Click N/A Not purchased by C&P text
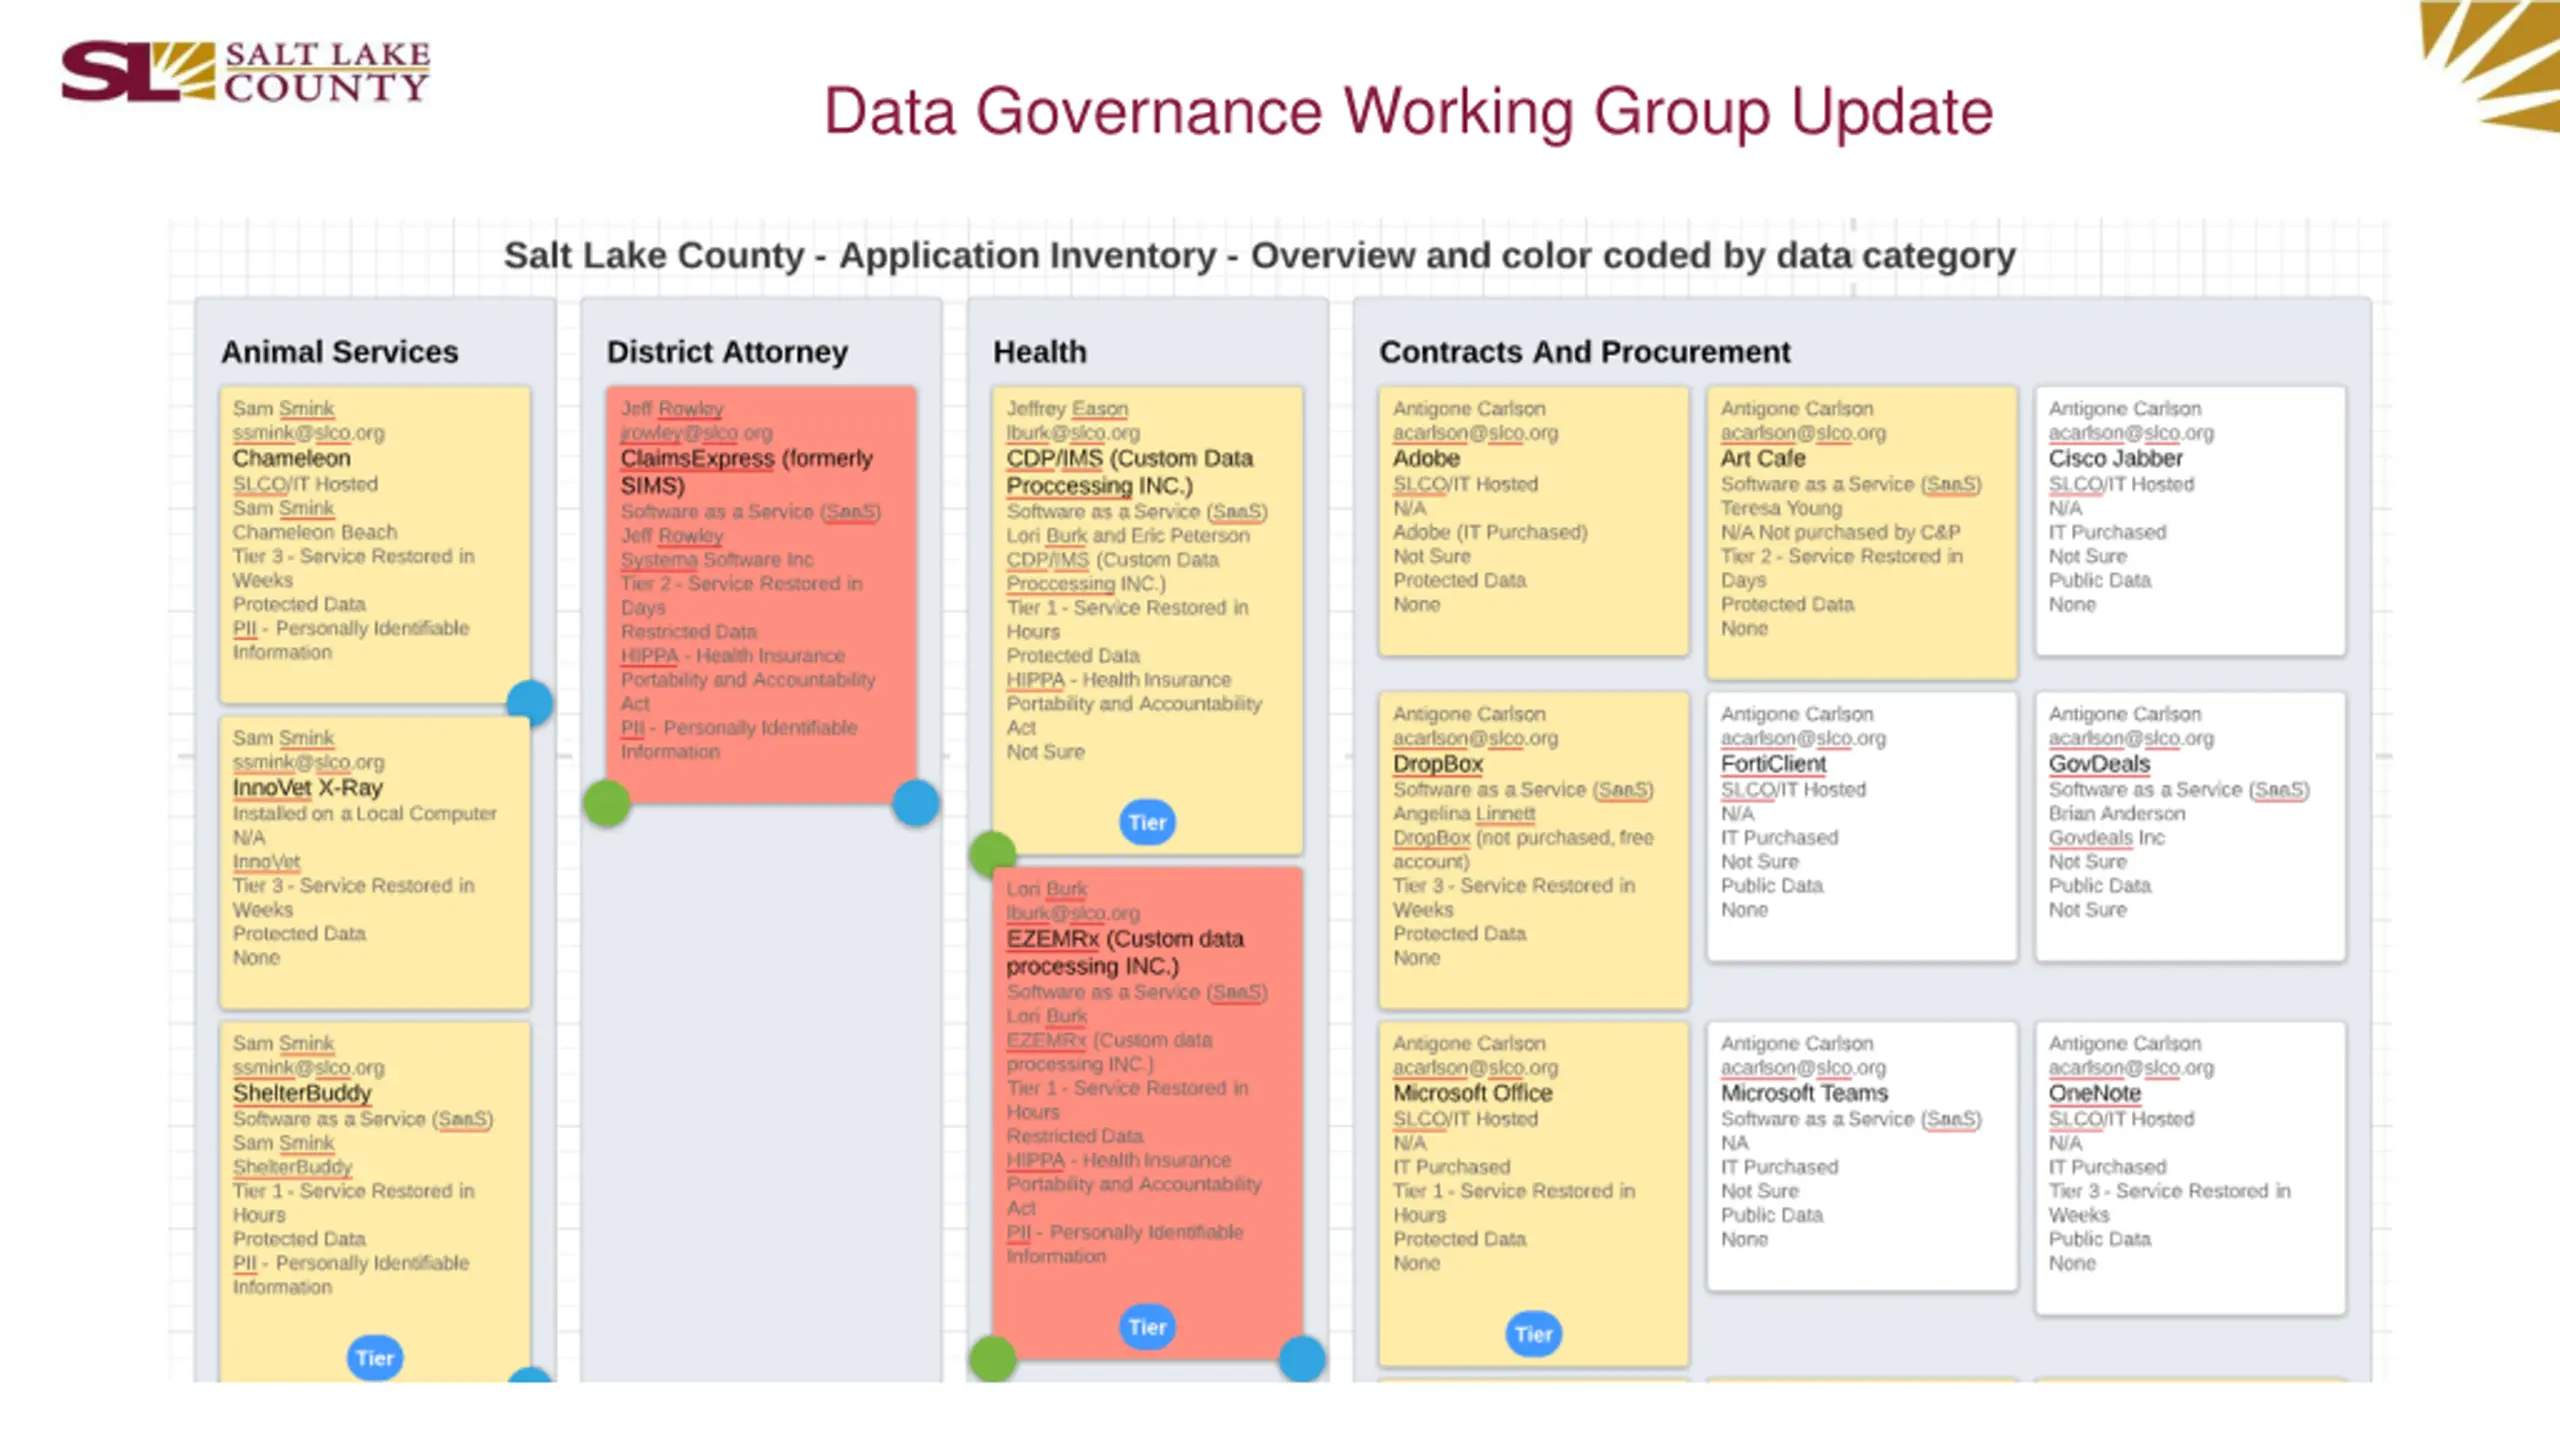Viewport: 2560px width, 1440px height. (x=1840, y=532)
